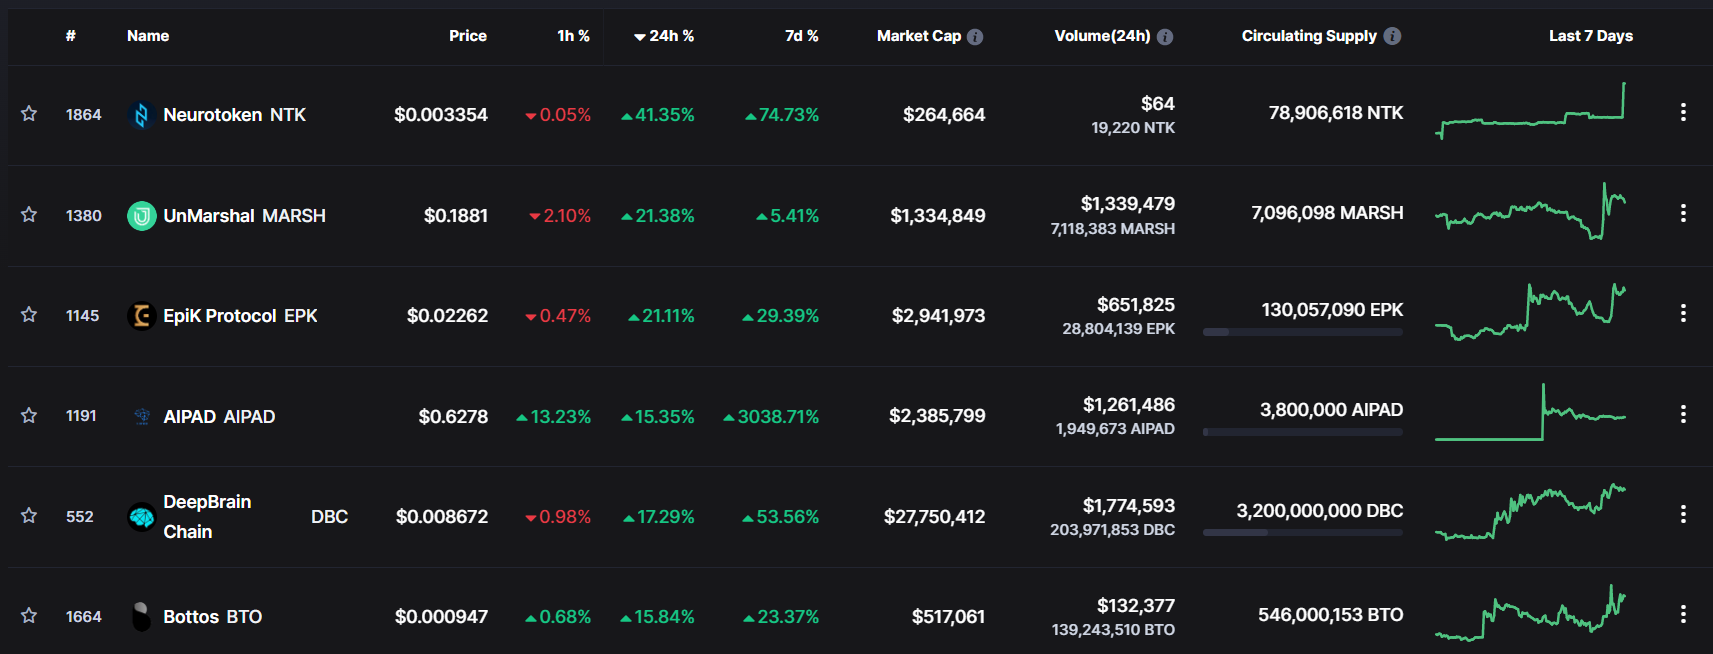Open the DeepBrain Chain 7-day chart
This screenshot has height=654, width=1713.
1530,512
